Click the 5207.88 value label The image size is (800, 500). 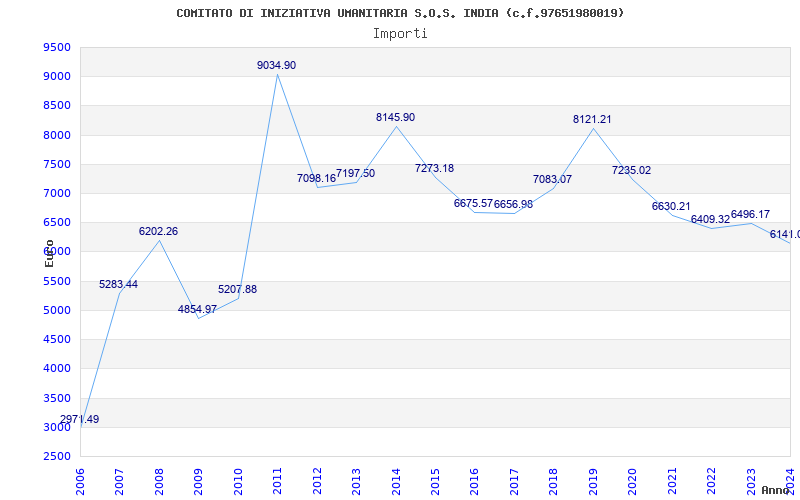click(237, 290)
